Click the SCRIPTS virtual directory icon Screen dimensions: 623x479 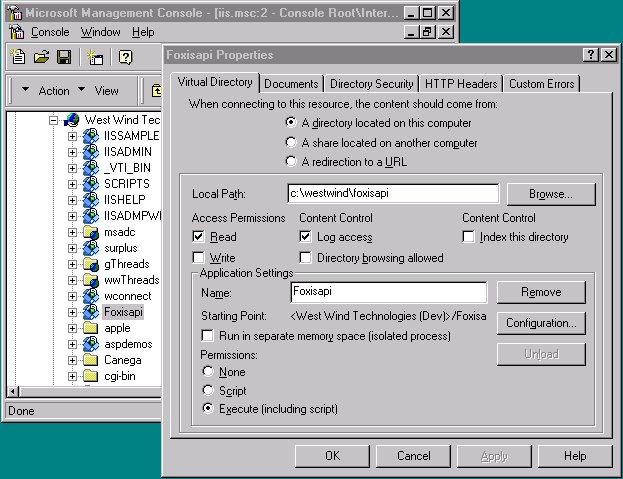point(91,183)
